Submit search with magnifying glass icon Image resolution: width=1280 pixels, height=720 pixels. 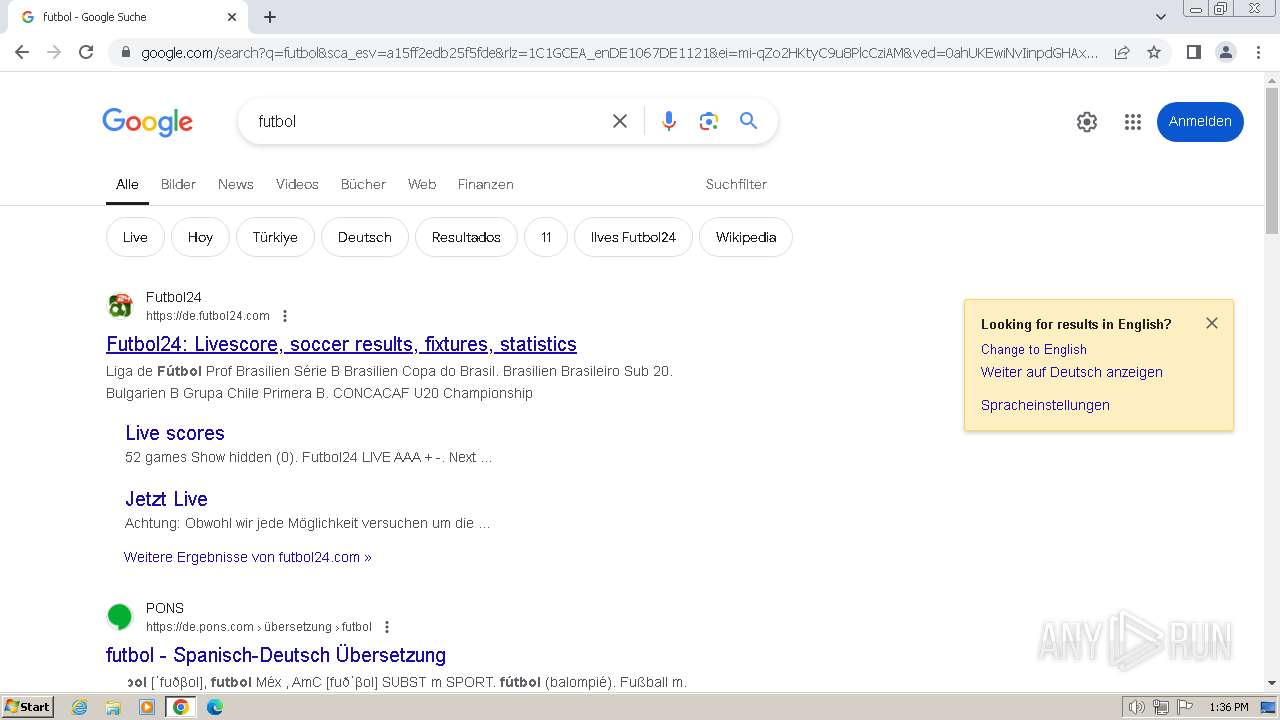[748, 121]
